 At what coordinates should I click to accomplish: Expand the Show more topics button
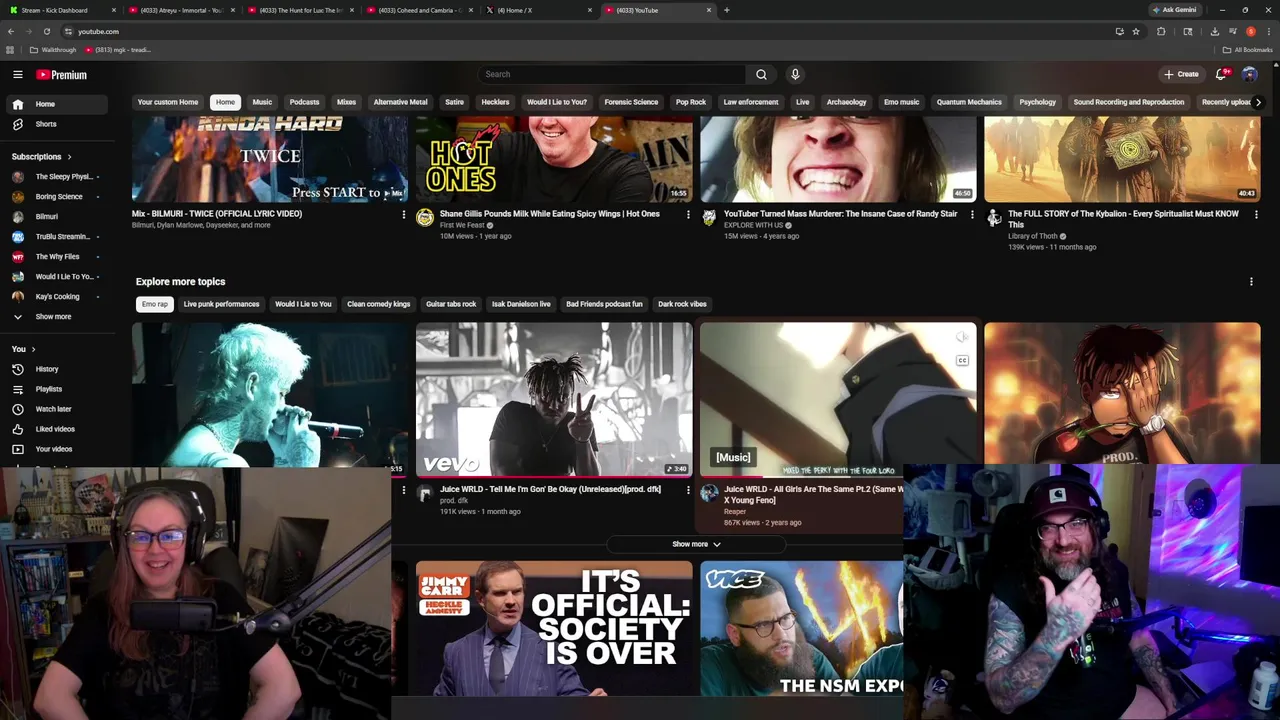(696, 544)
